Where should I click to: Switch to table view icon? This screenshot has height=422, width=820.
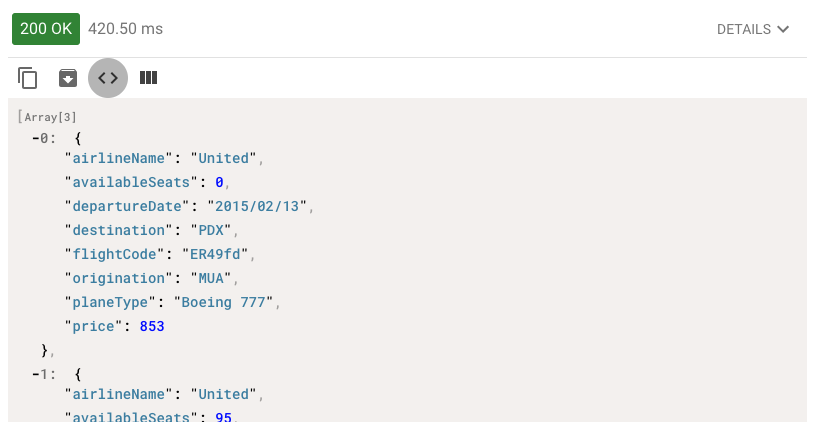pos(149,78)
